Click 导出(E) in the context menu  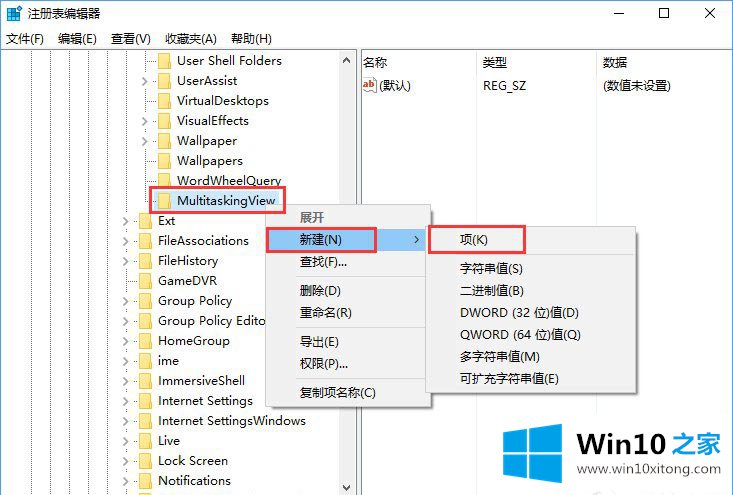coord(320,342)
